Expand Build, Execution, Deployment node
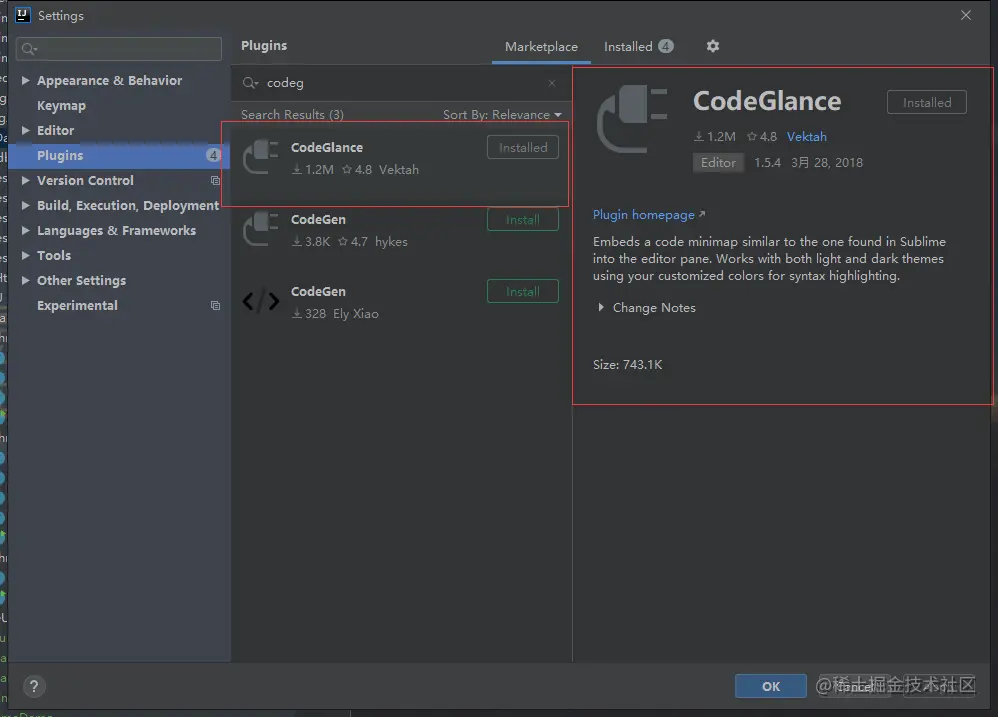 point(25,205)
